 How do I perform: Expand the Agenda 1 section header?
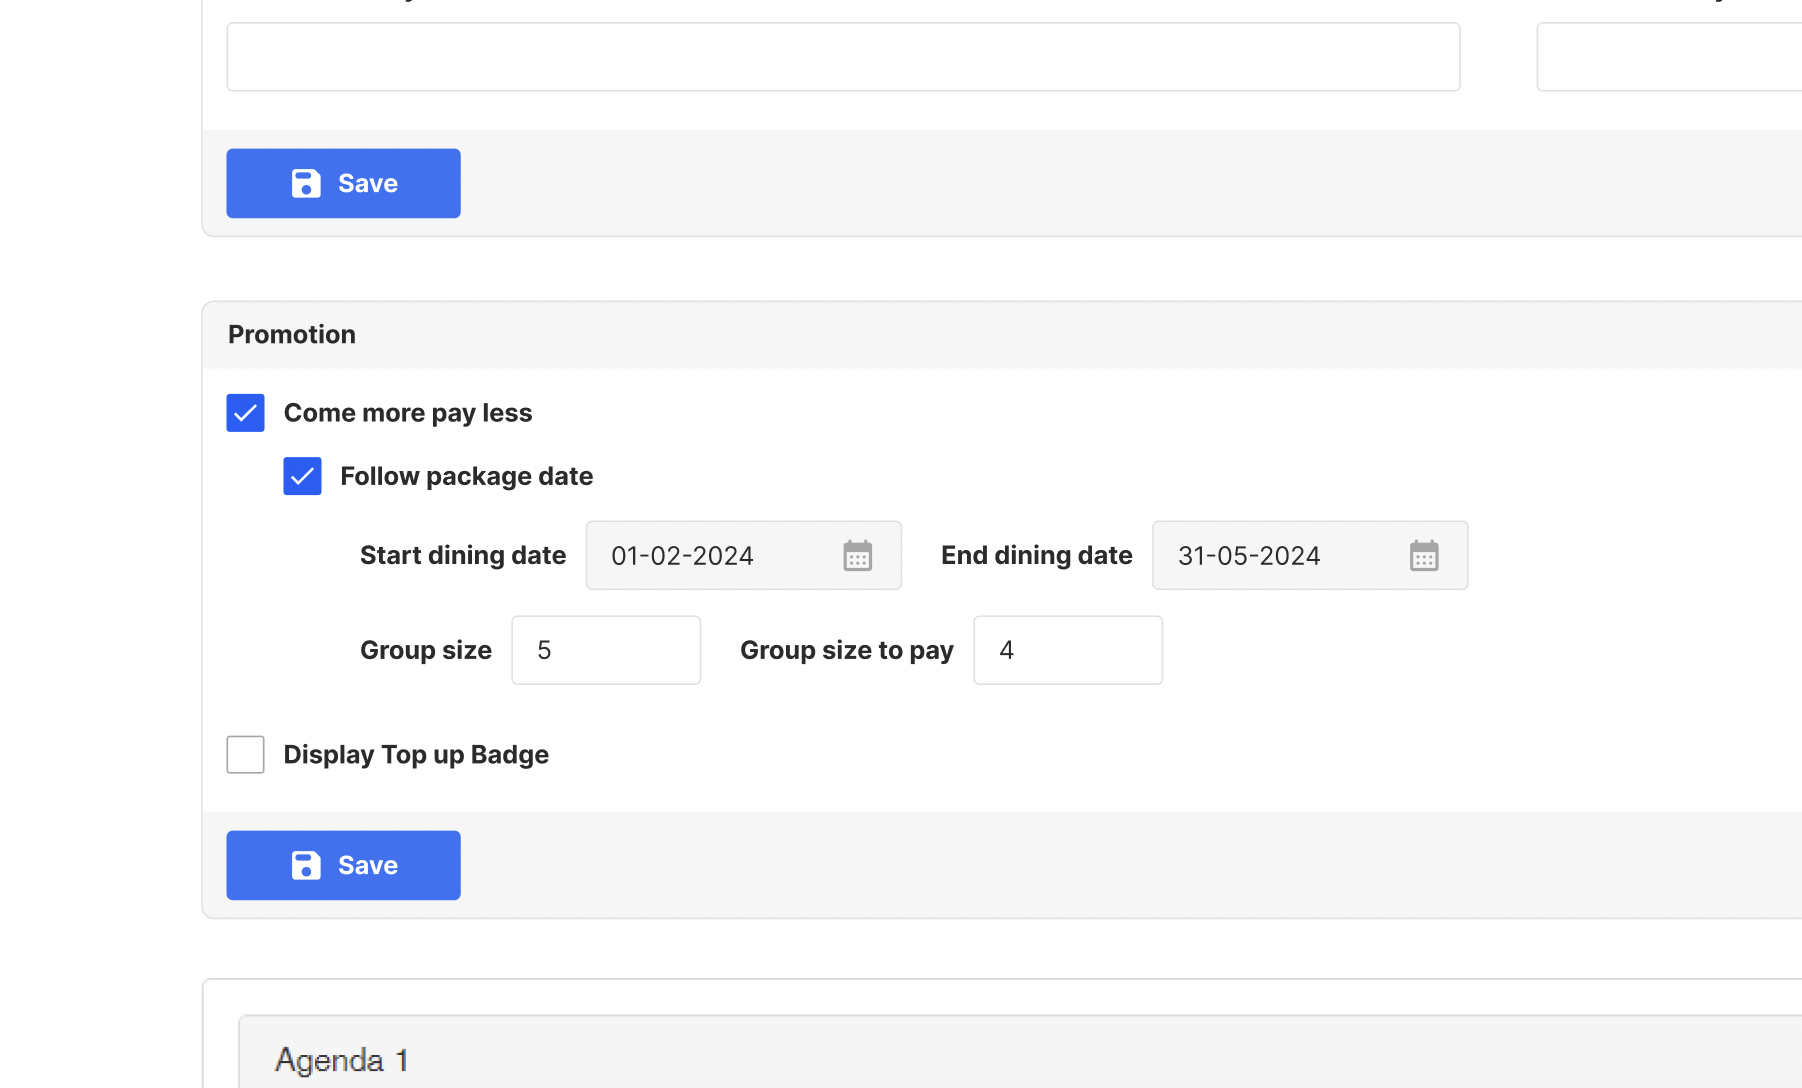(x=341, y=1060)
